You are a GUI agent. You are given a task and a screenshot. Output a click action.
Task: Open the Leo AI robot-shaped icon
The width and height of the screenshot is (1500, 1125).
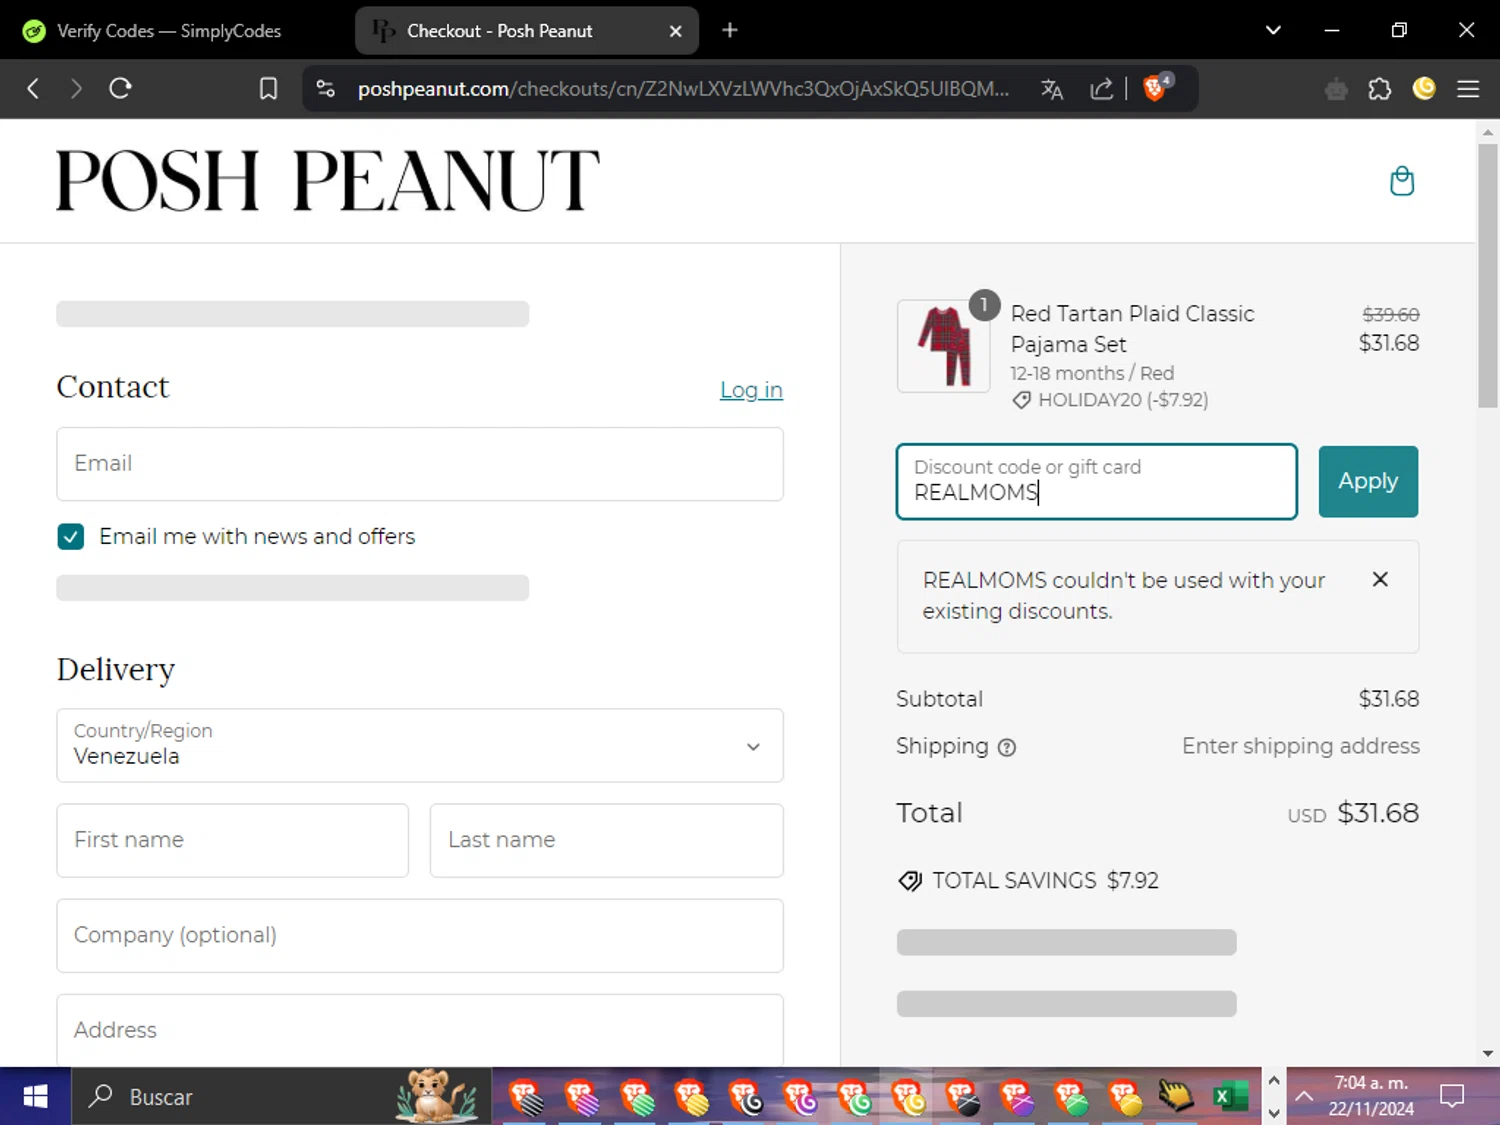(x=1336, y=90)
